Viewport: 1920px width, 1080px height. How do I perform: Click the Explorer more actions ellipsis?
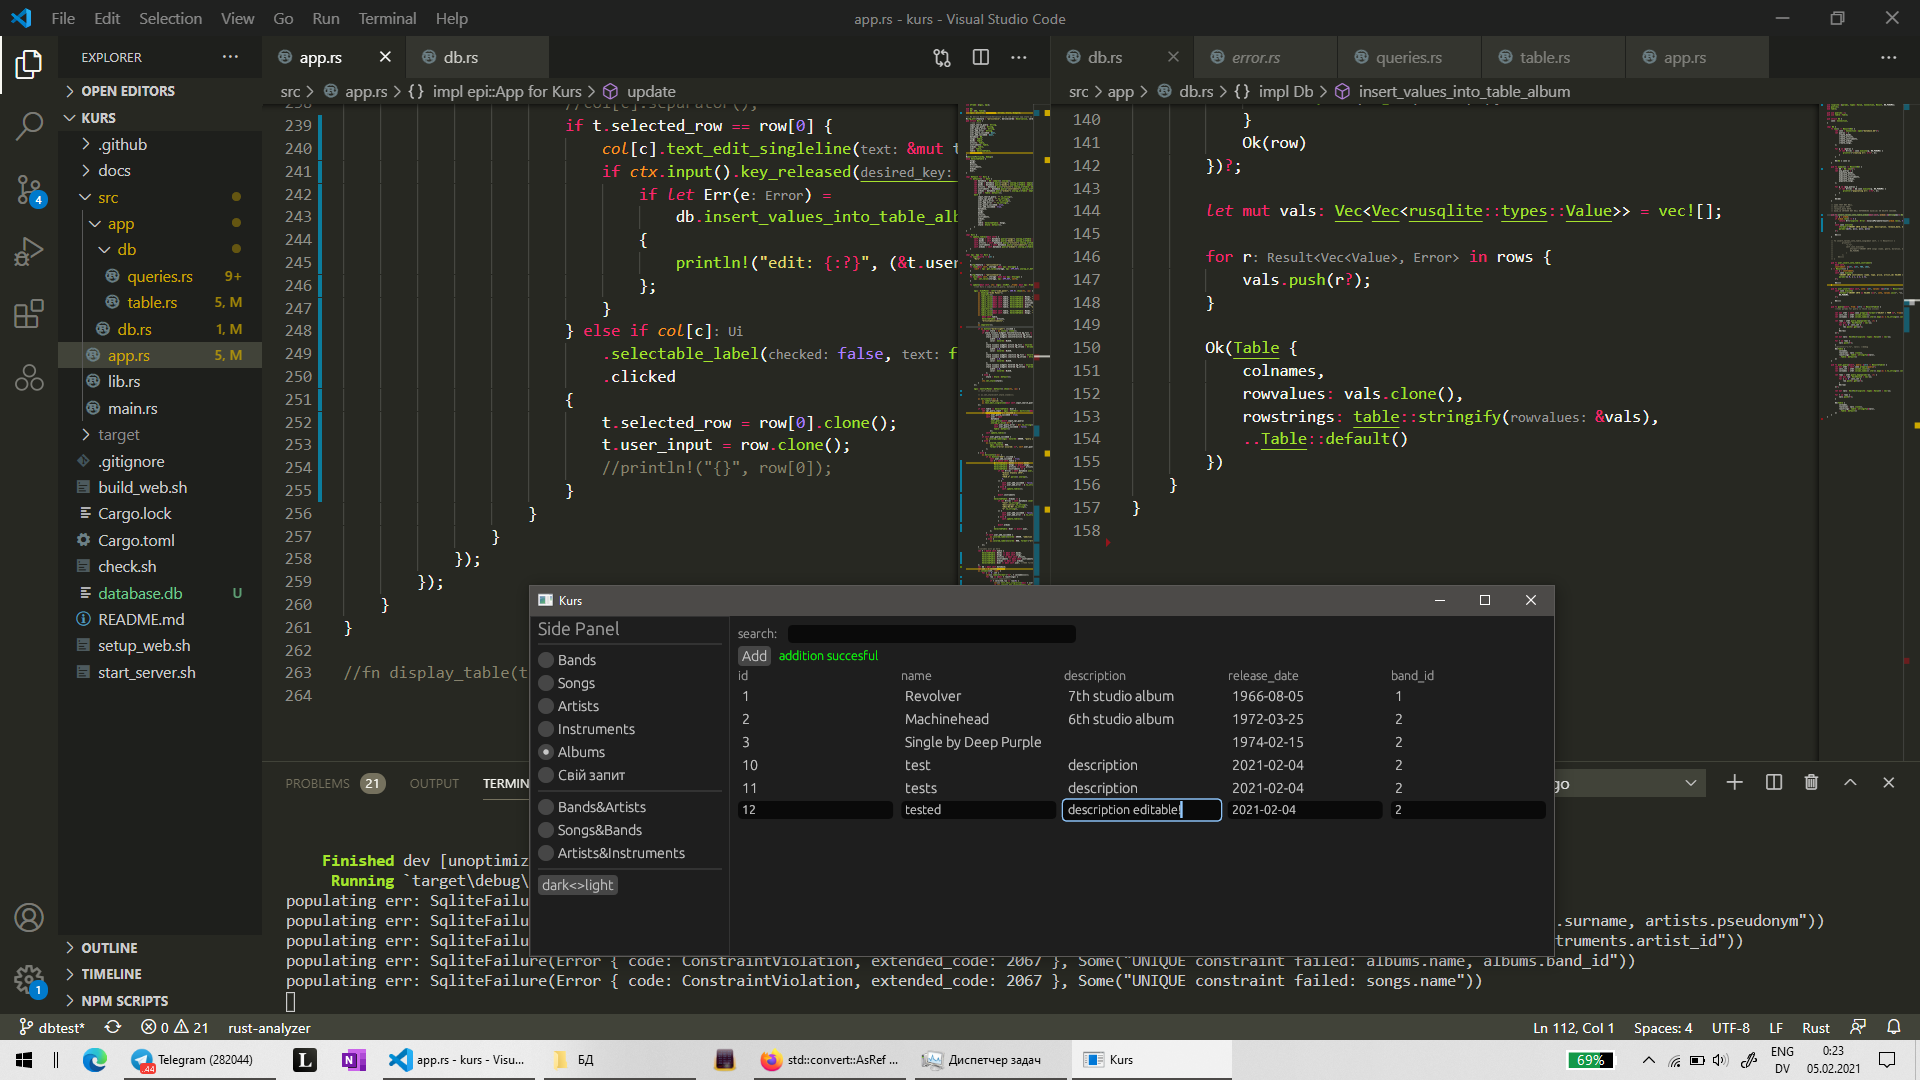[x=230, y=57]
